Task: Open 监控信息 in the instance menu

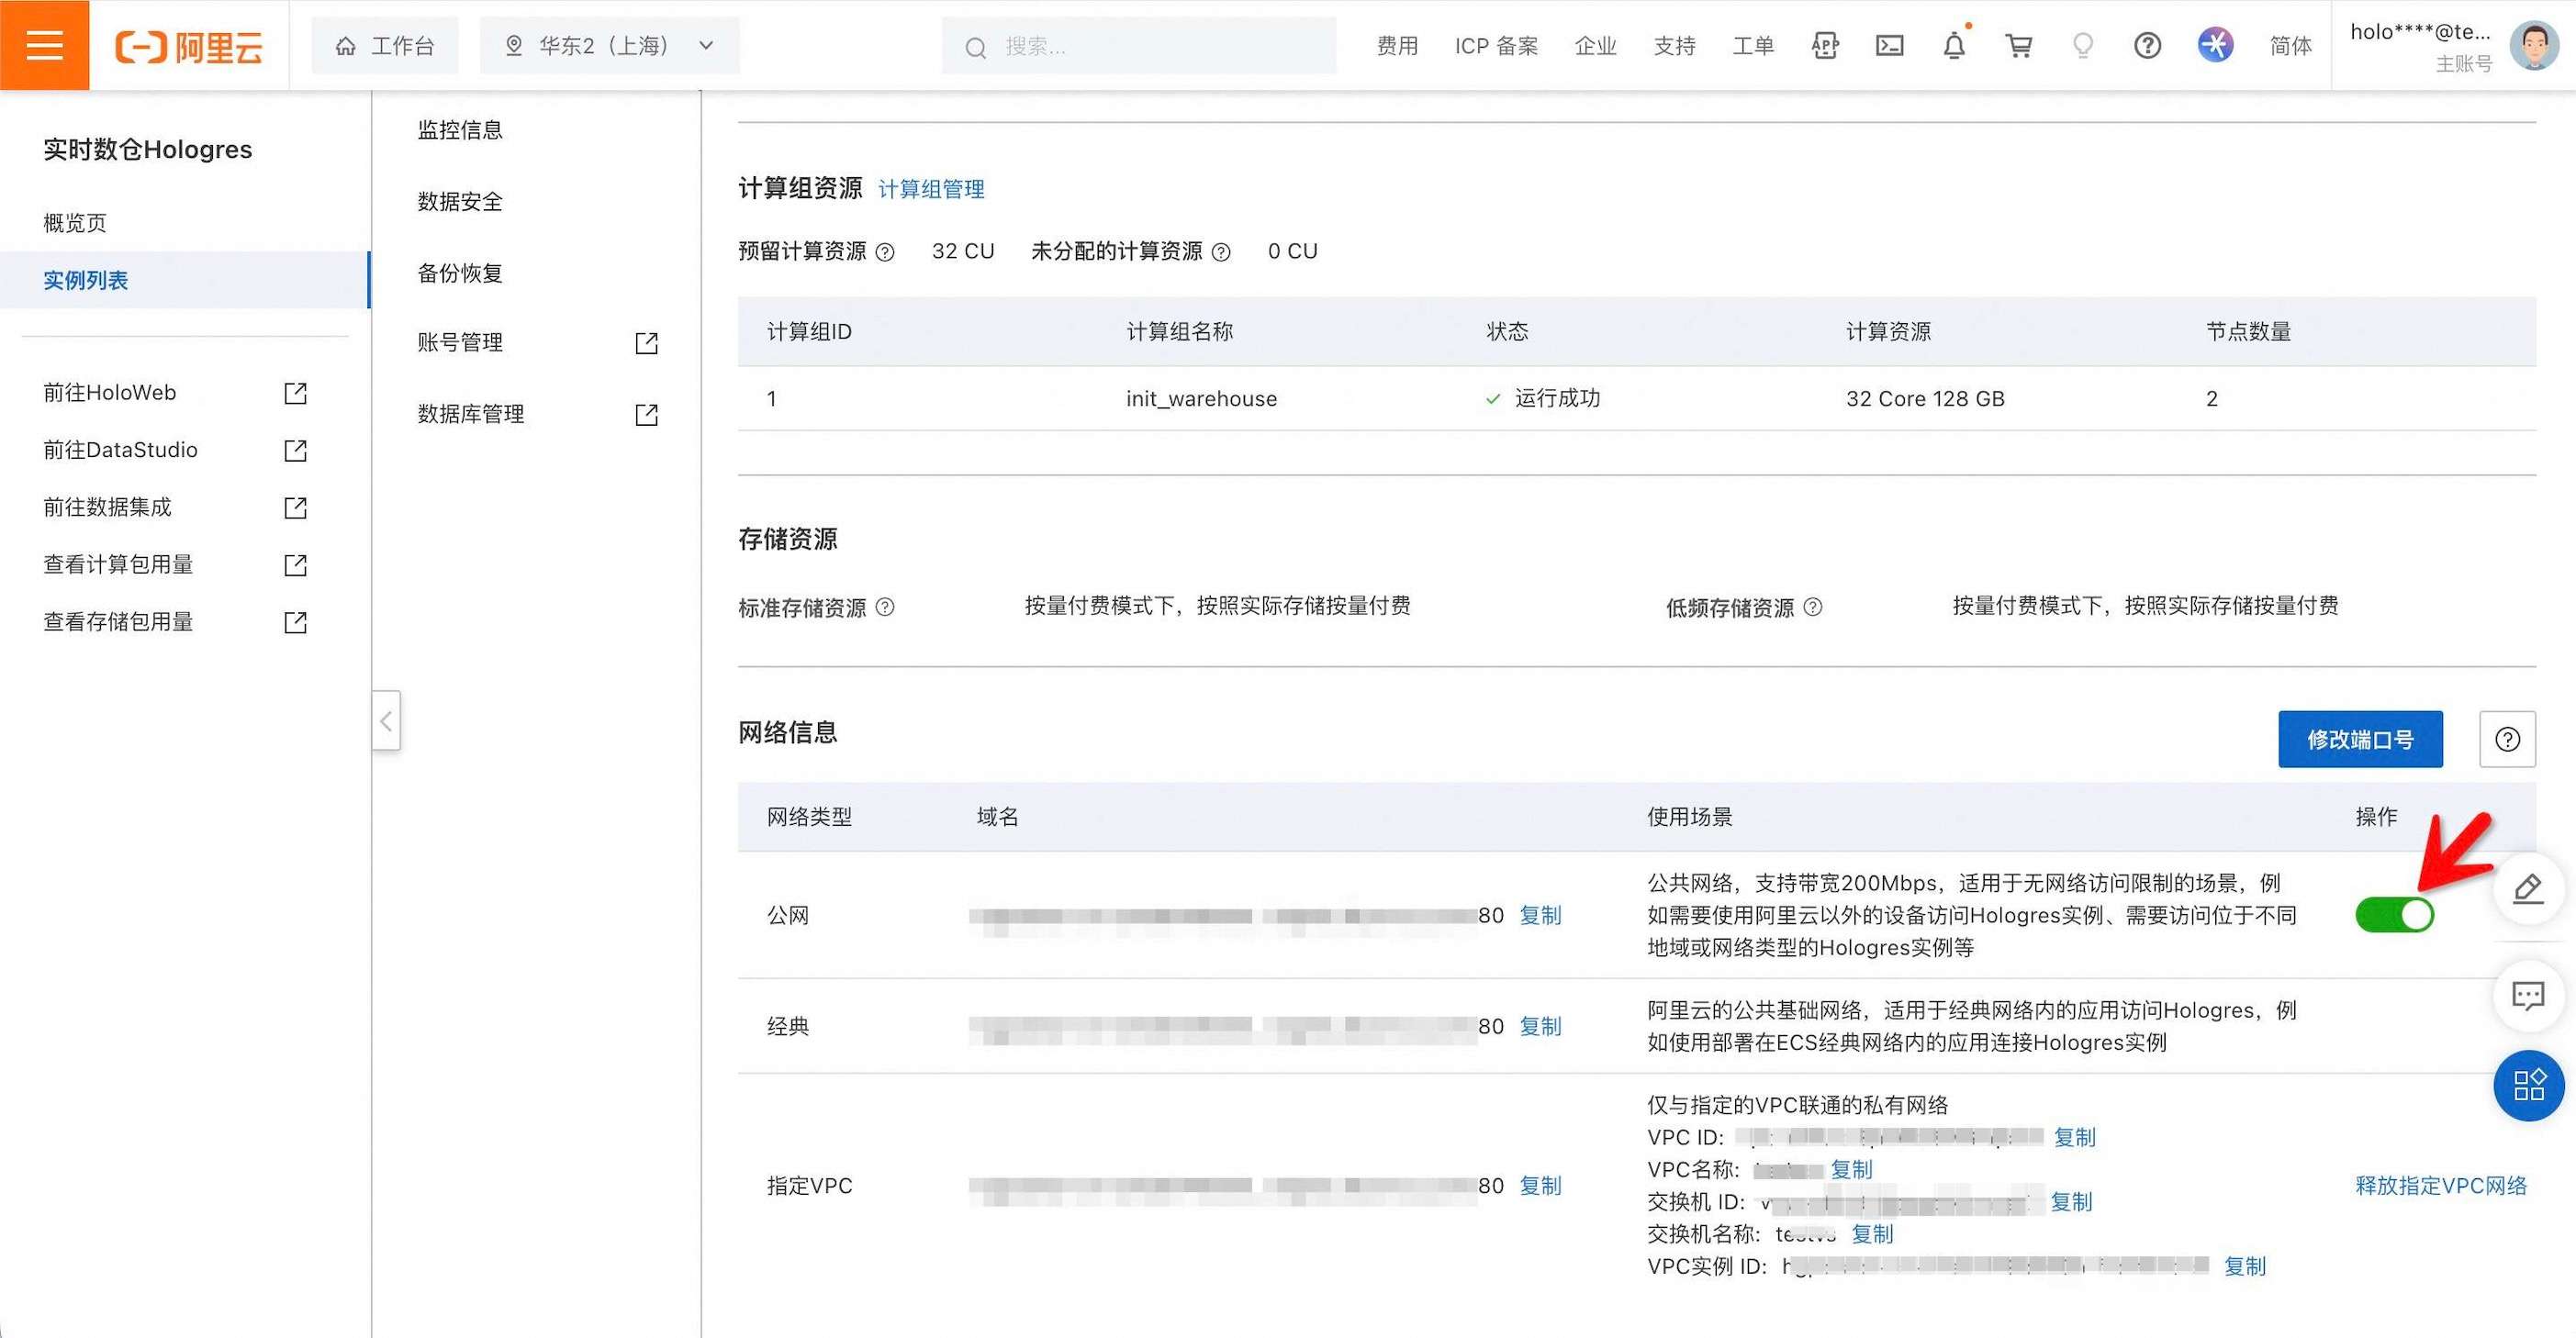Action: click(x=460, y=130)
